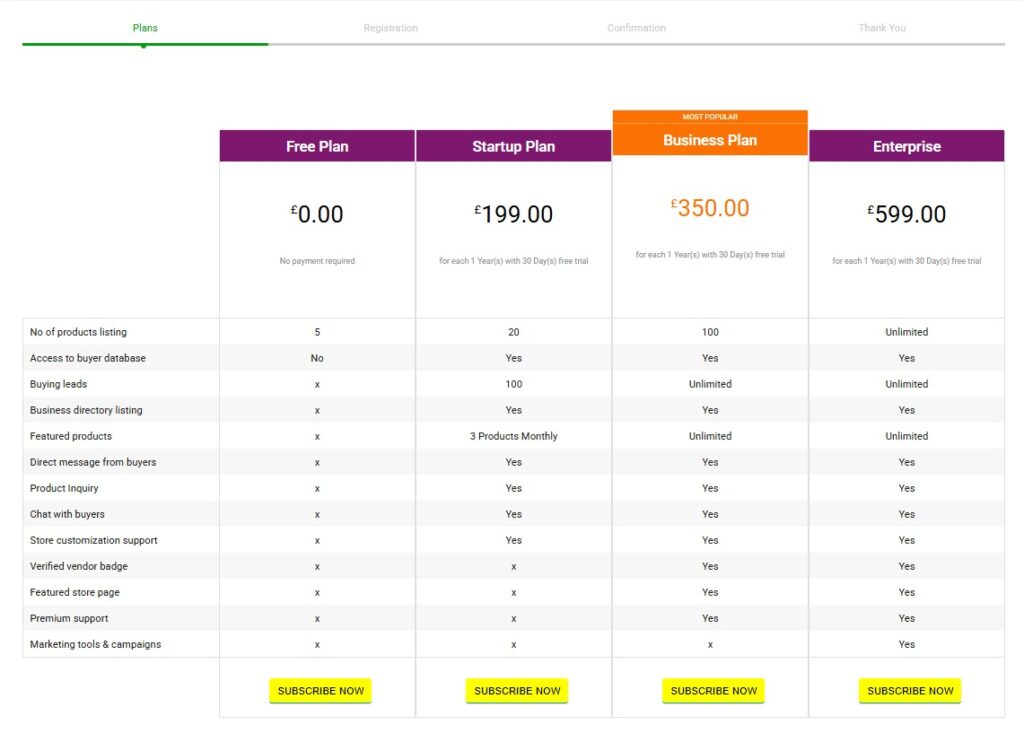Subscribe to the Free Plan
Viewport: 1024px width, 742px height.
(320, 691)
